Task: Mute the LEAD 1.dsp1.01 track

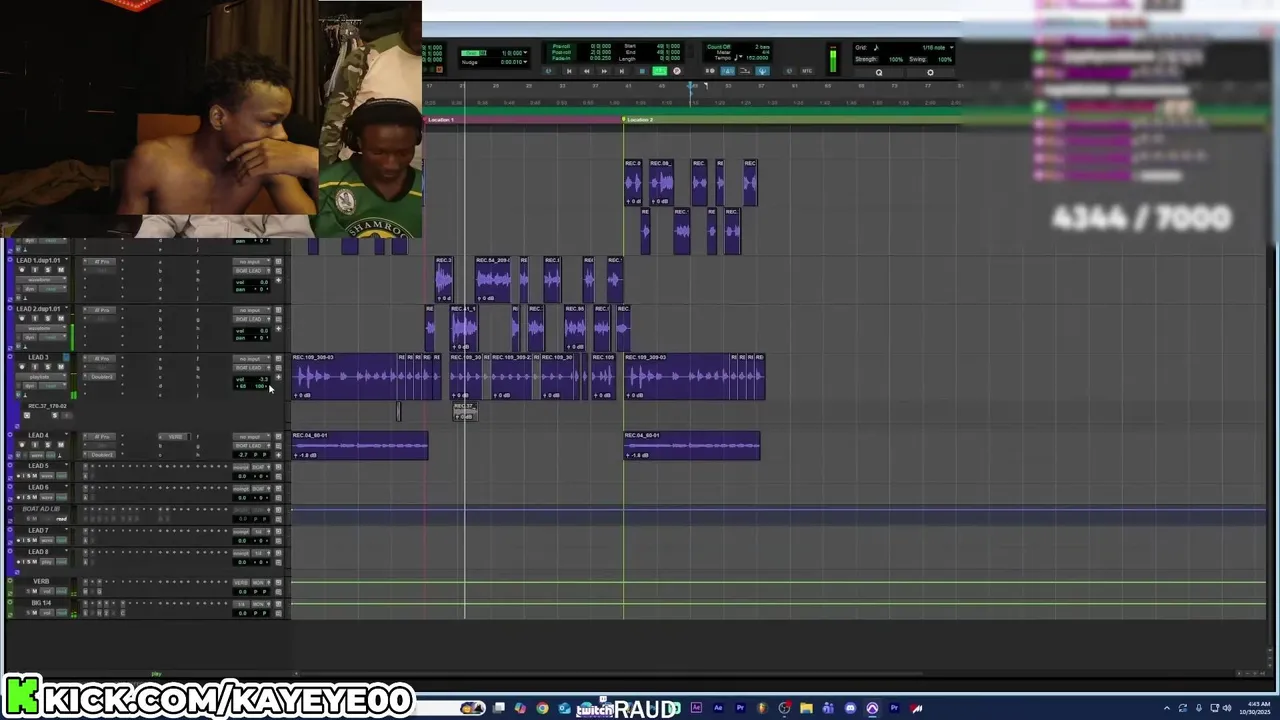Action: [61, 270]
